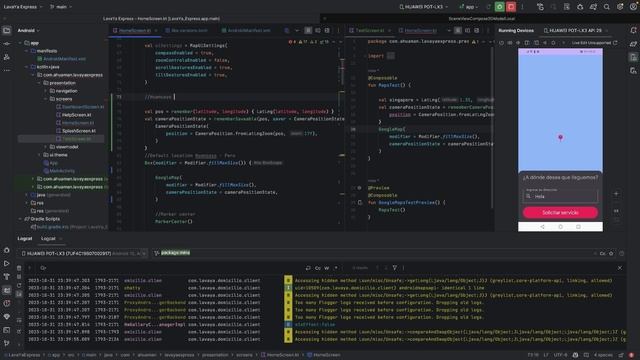Screen dimensions: 640x360
Task: Open the logcat device selector combo box
Action: (83, 253)
